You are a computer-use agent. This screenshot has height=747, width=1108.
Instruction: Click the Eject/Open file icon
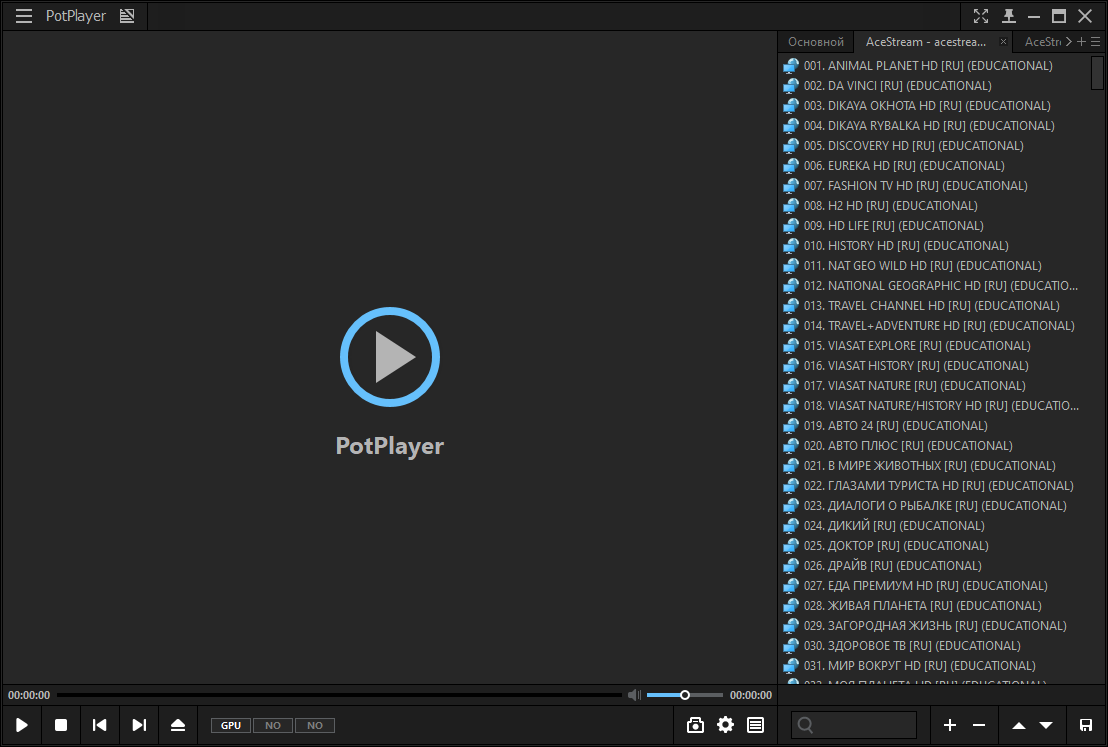click(178, 725)
